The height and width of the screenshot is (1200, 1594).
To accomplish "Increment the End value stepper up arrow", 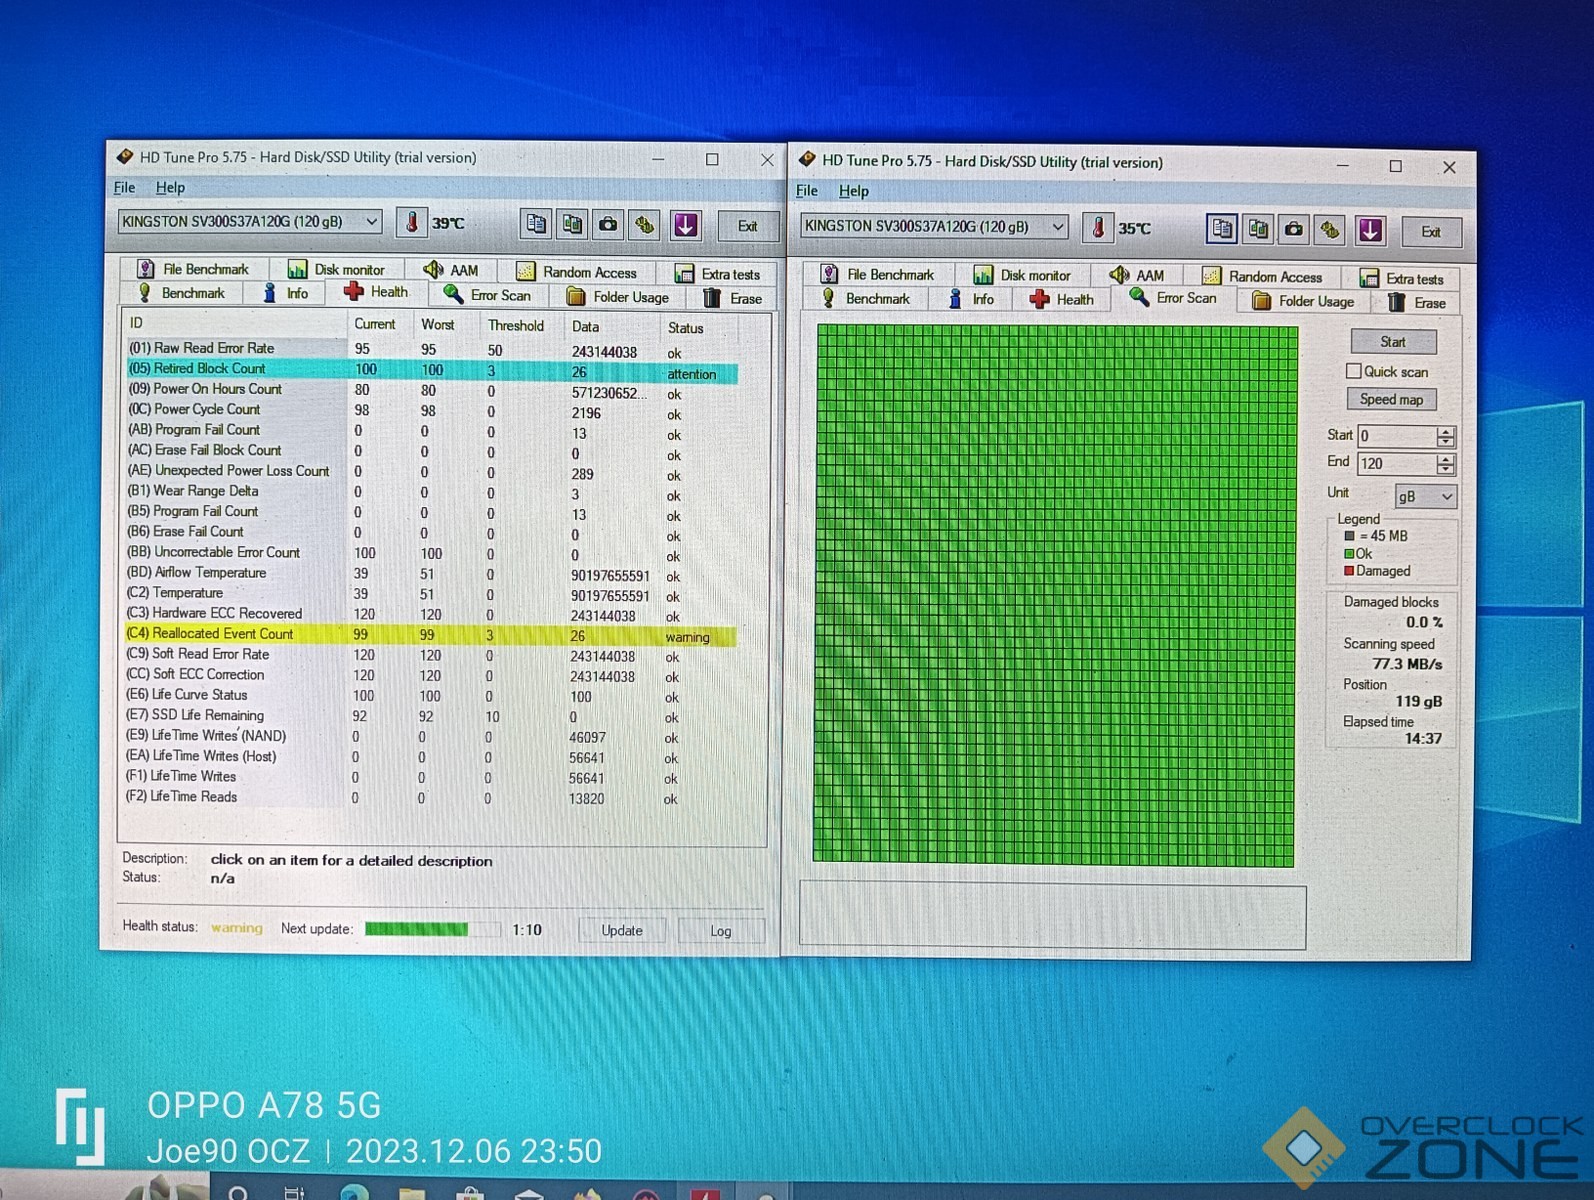I will 1445,459.
